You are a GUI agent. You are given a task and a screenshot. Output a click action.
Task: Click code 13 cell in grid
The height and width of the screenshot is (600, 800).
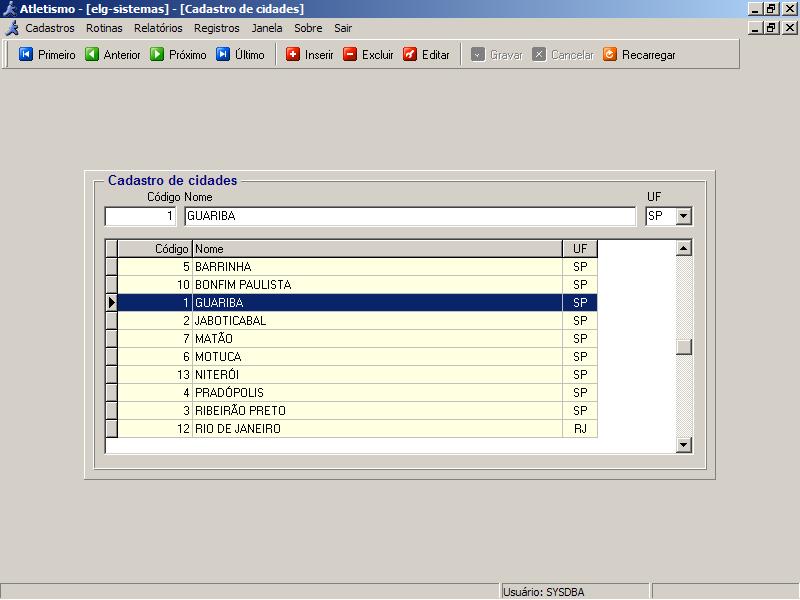point(155,374)
